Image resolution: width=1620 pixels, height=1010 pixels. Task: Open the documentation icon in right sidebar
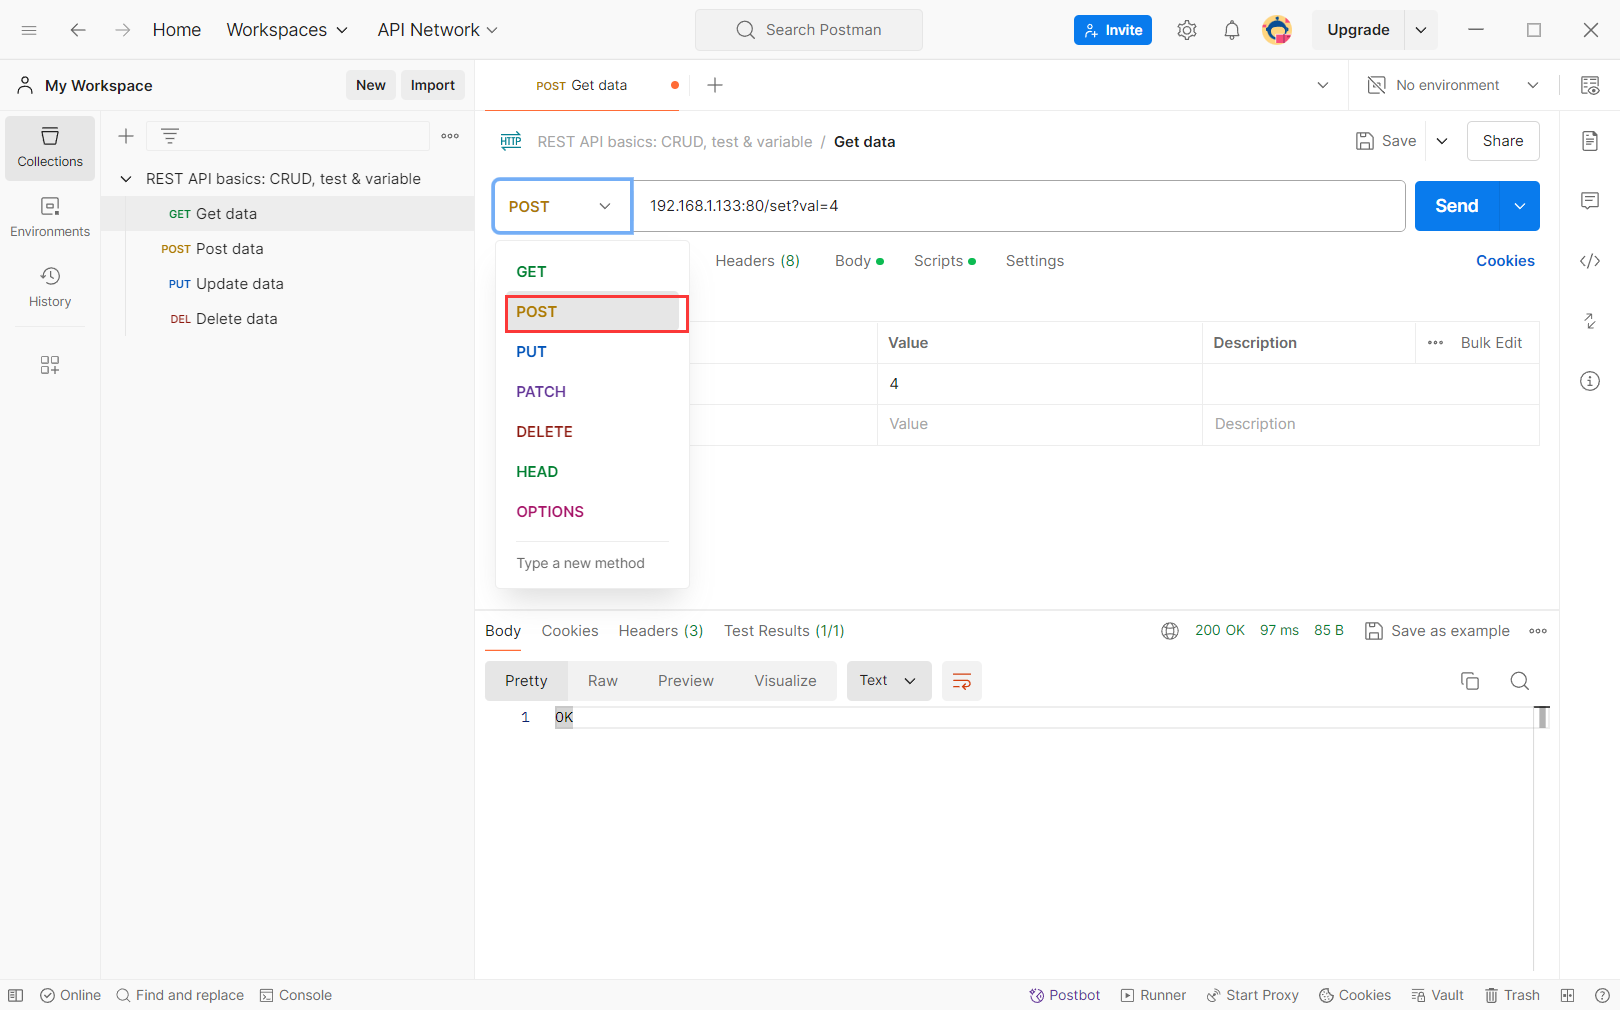tap(1590, 141)
